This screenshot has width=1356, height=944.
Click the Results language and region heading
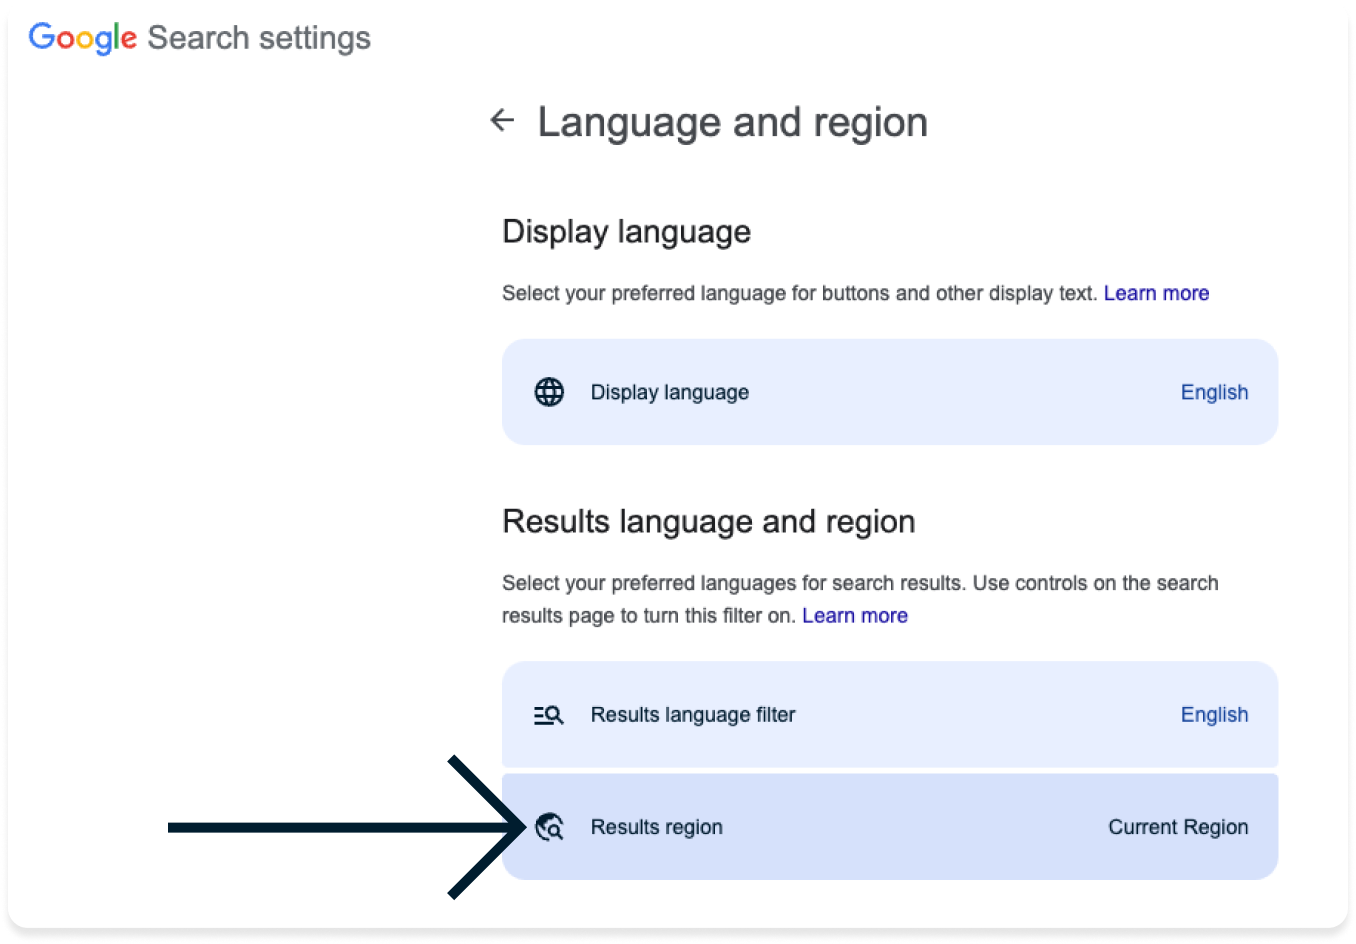(x=709, y=522)
